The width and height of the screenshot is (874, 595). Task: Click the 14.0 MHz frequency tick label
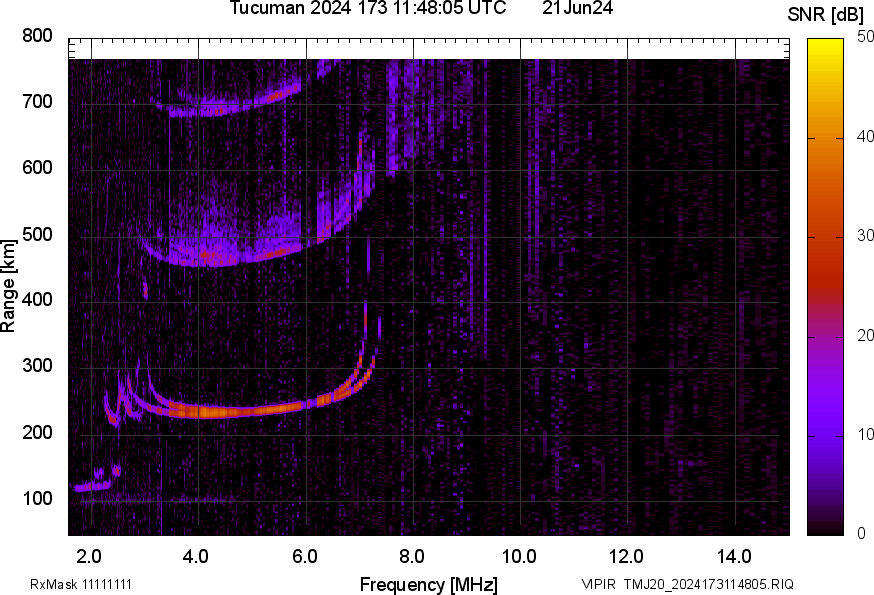(734, 557)
